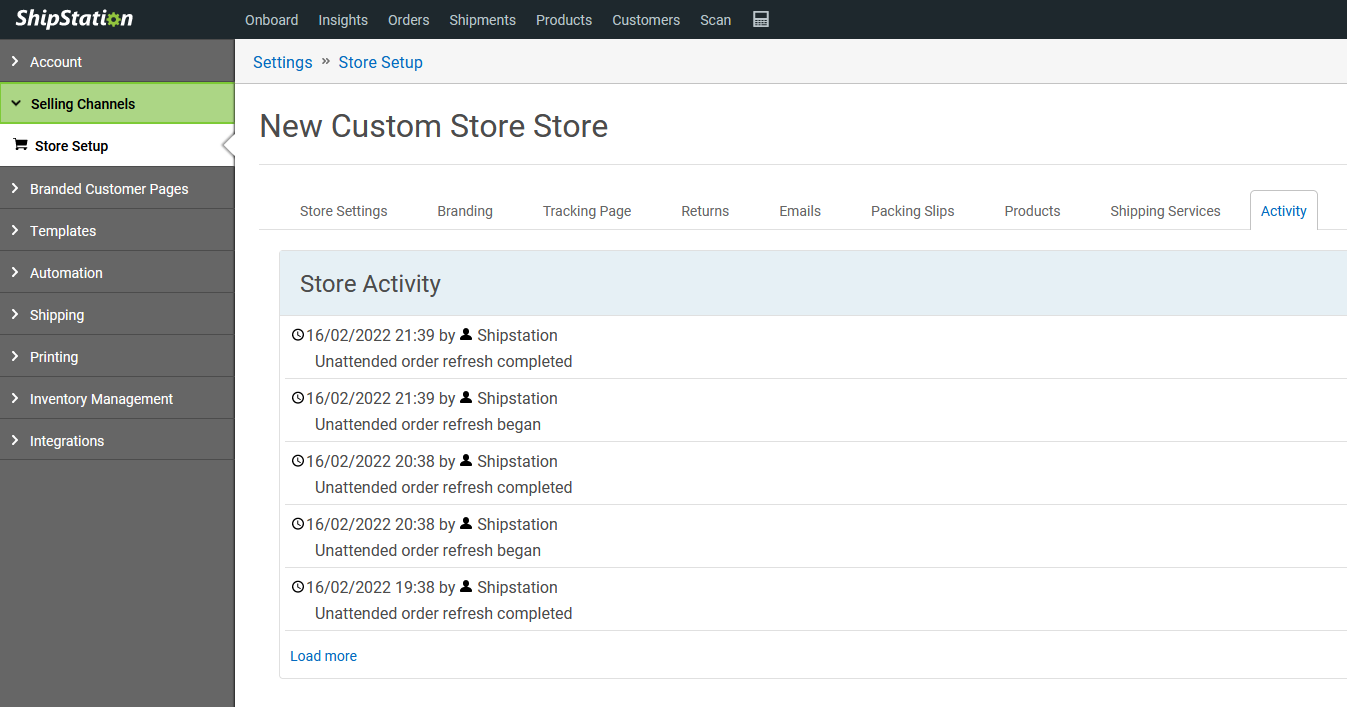Select Store Setup in the sidebar

pyautogui.click(x=71, y=146)
